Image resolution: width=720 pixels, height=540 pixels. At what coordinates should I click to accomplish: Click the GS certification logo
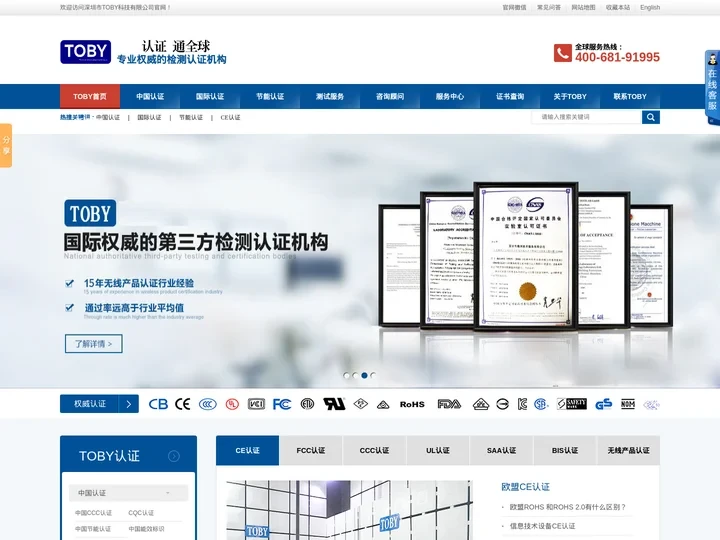pos(603,404)
